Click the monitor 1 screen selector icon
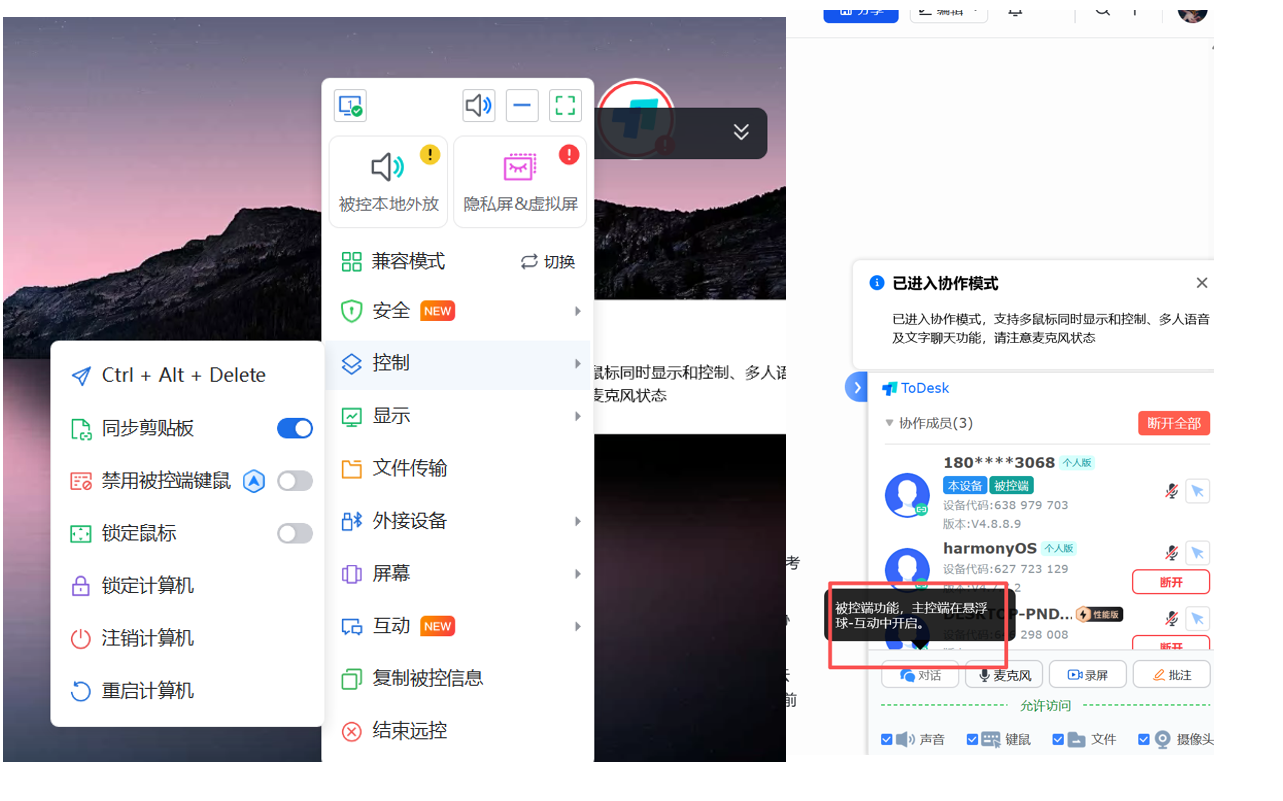1283x801 pixels. [x=350, y=105]
